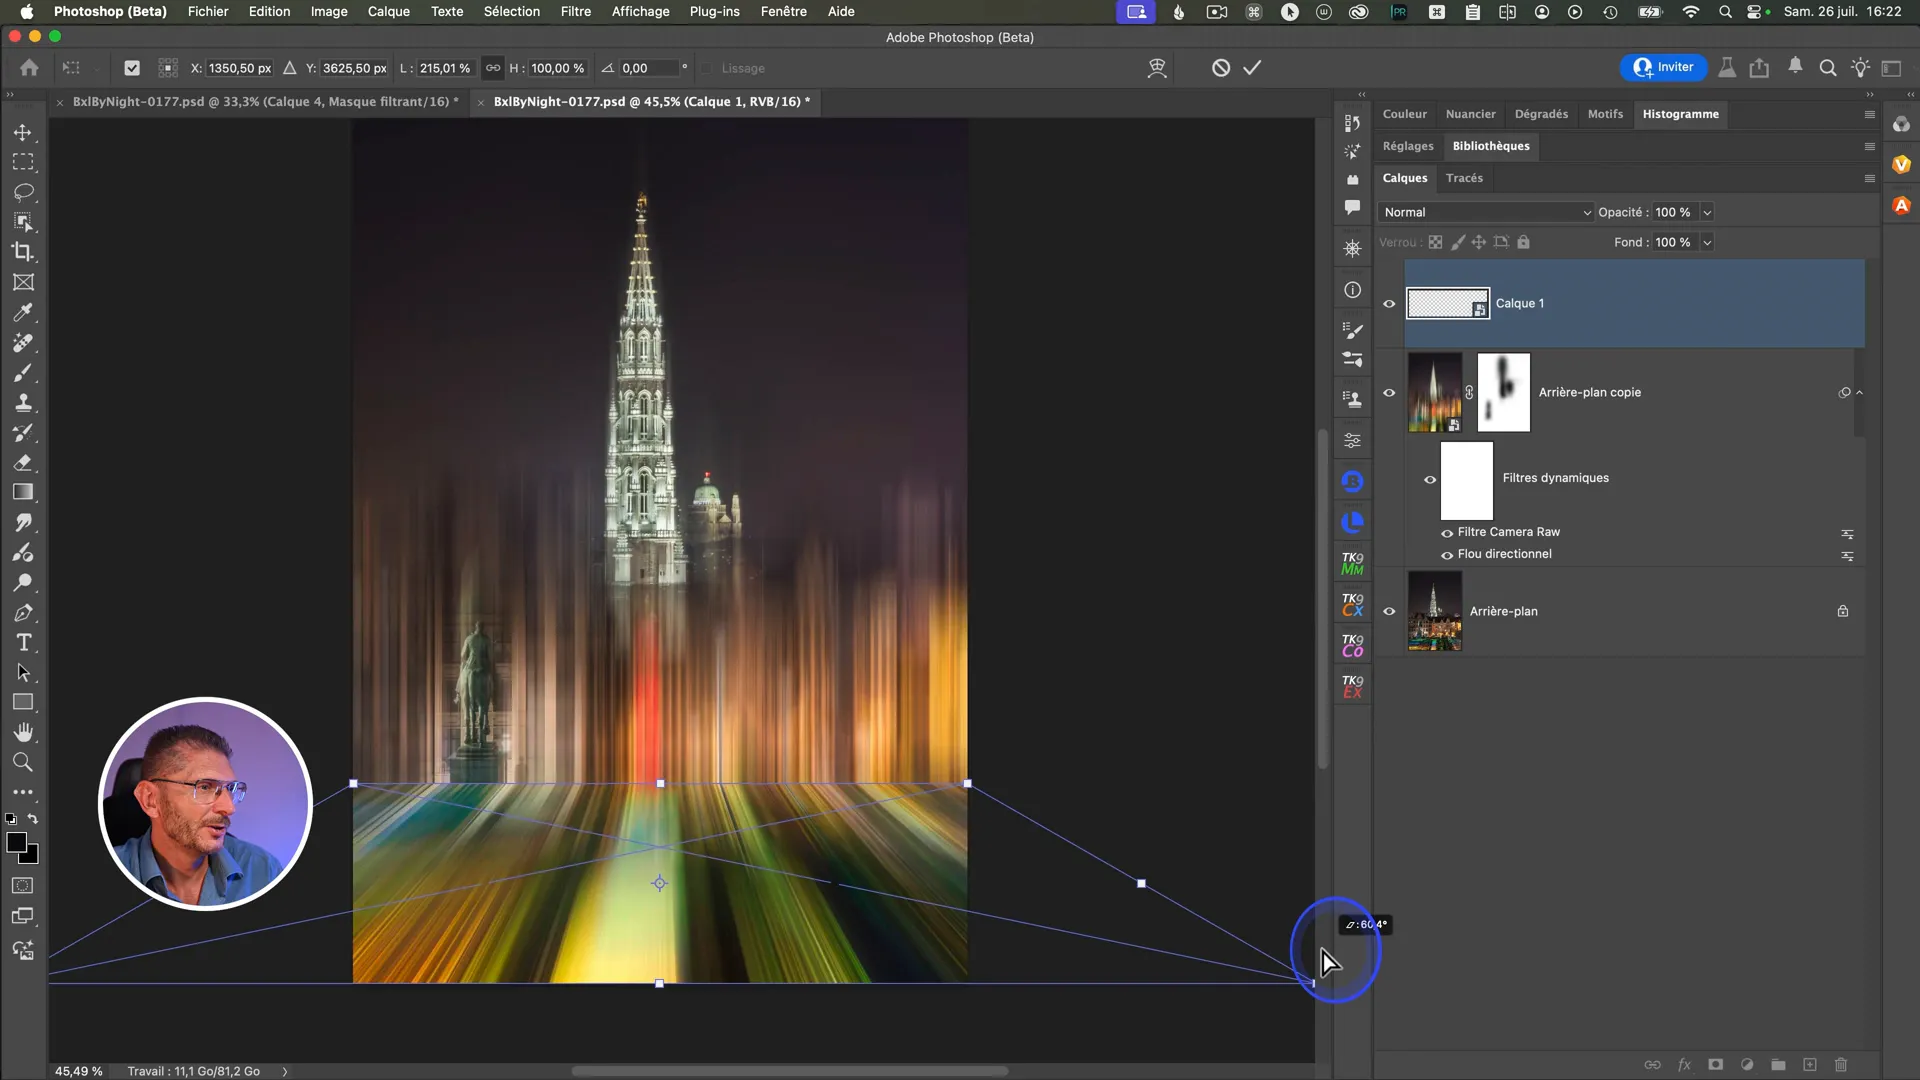Viewport: 1920px width, 1080px height.
Task: Create a new layer group
Action: [x=1778, y=1065]
